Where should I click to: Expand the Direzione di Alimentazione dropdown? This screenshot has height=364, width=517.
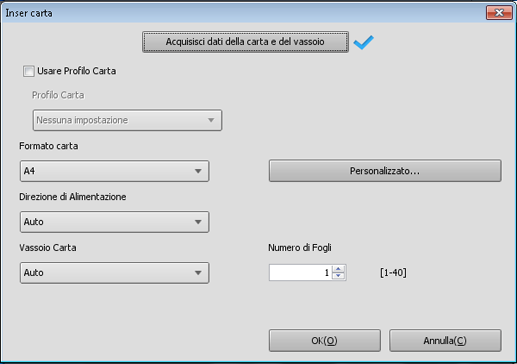(x=114, y=222)
